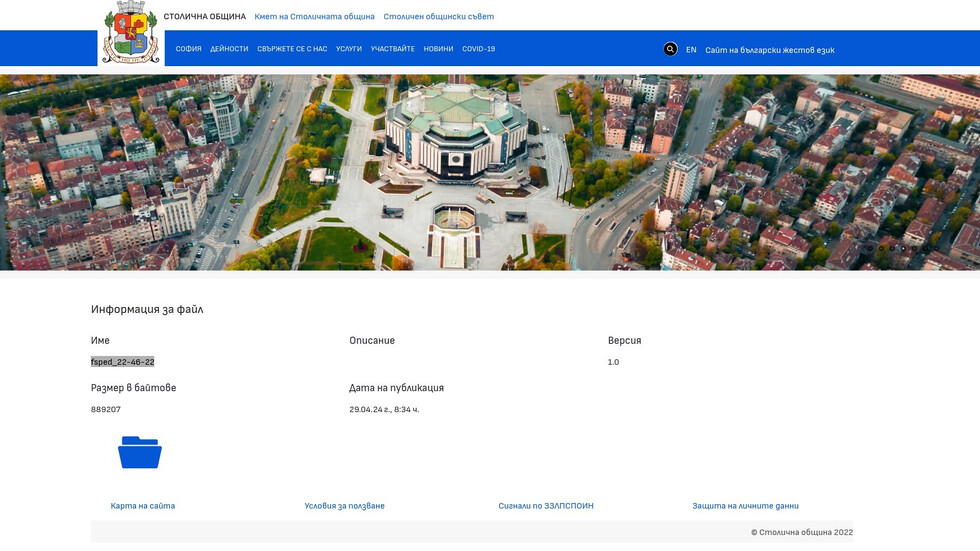
Task: Open Карта на сайта footer link
Action: 143,506
